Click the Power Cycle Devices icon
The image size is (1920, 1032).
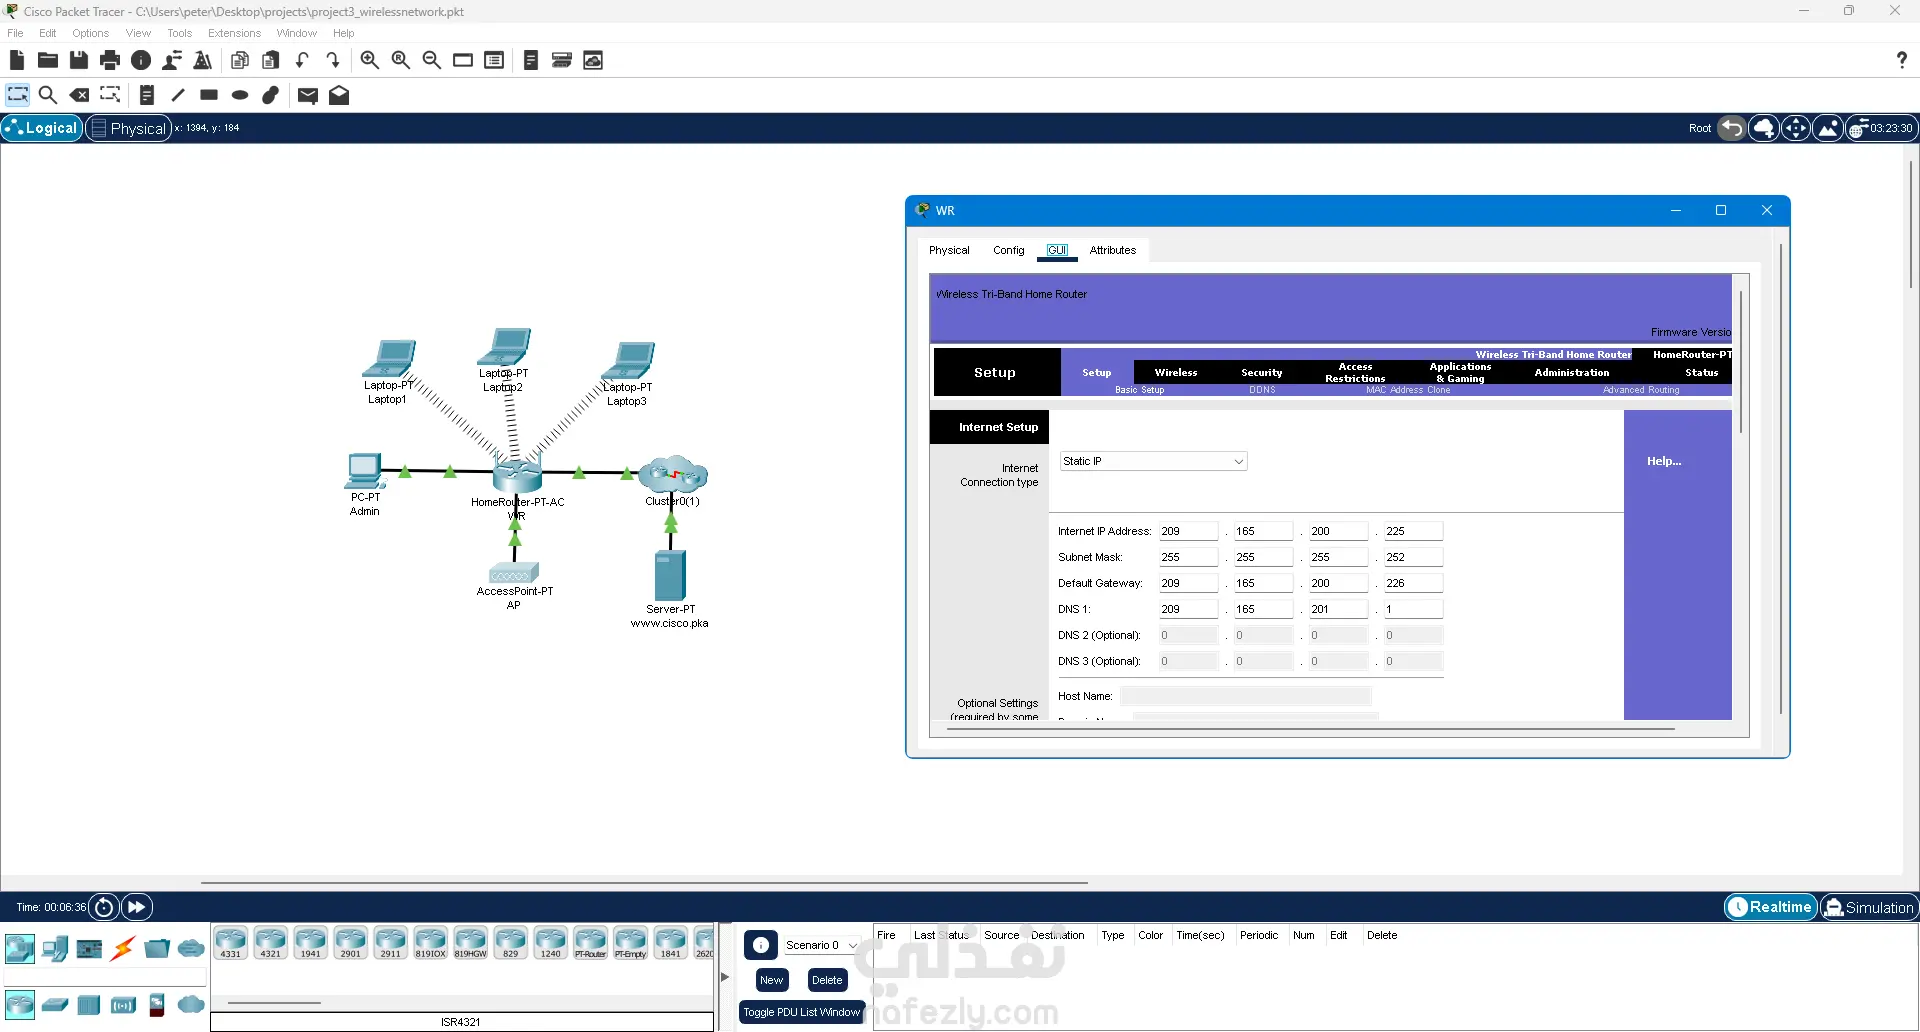pos(104,907)
